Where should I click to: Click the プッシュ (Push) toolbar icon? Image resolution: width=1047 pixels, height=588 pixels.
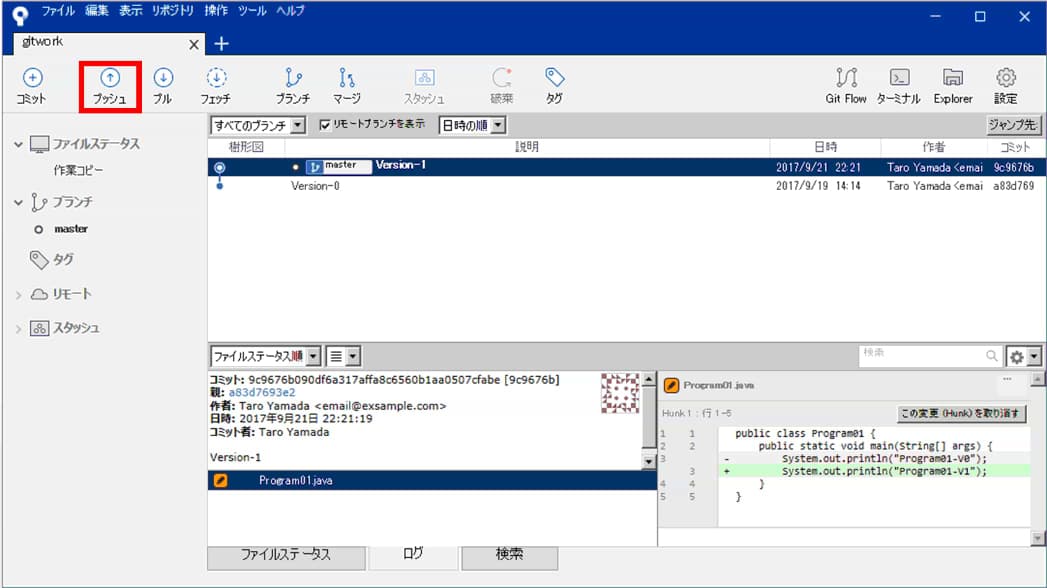click(110, 84)
